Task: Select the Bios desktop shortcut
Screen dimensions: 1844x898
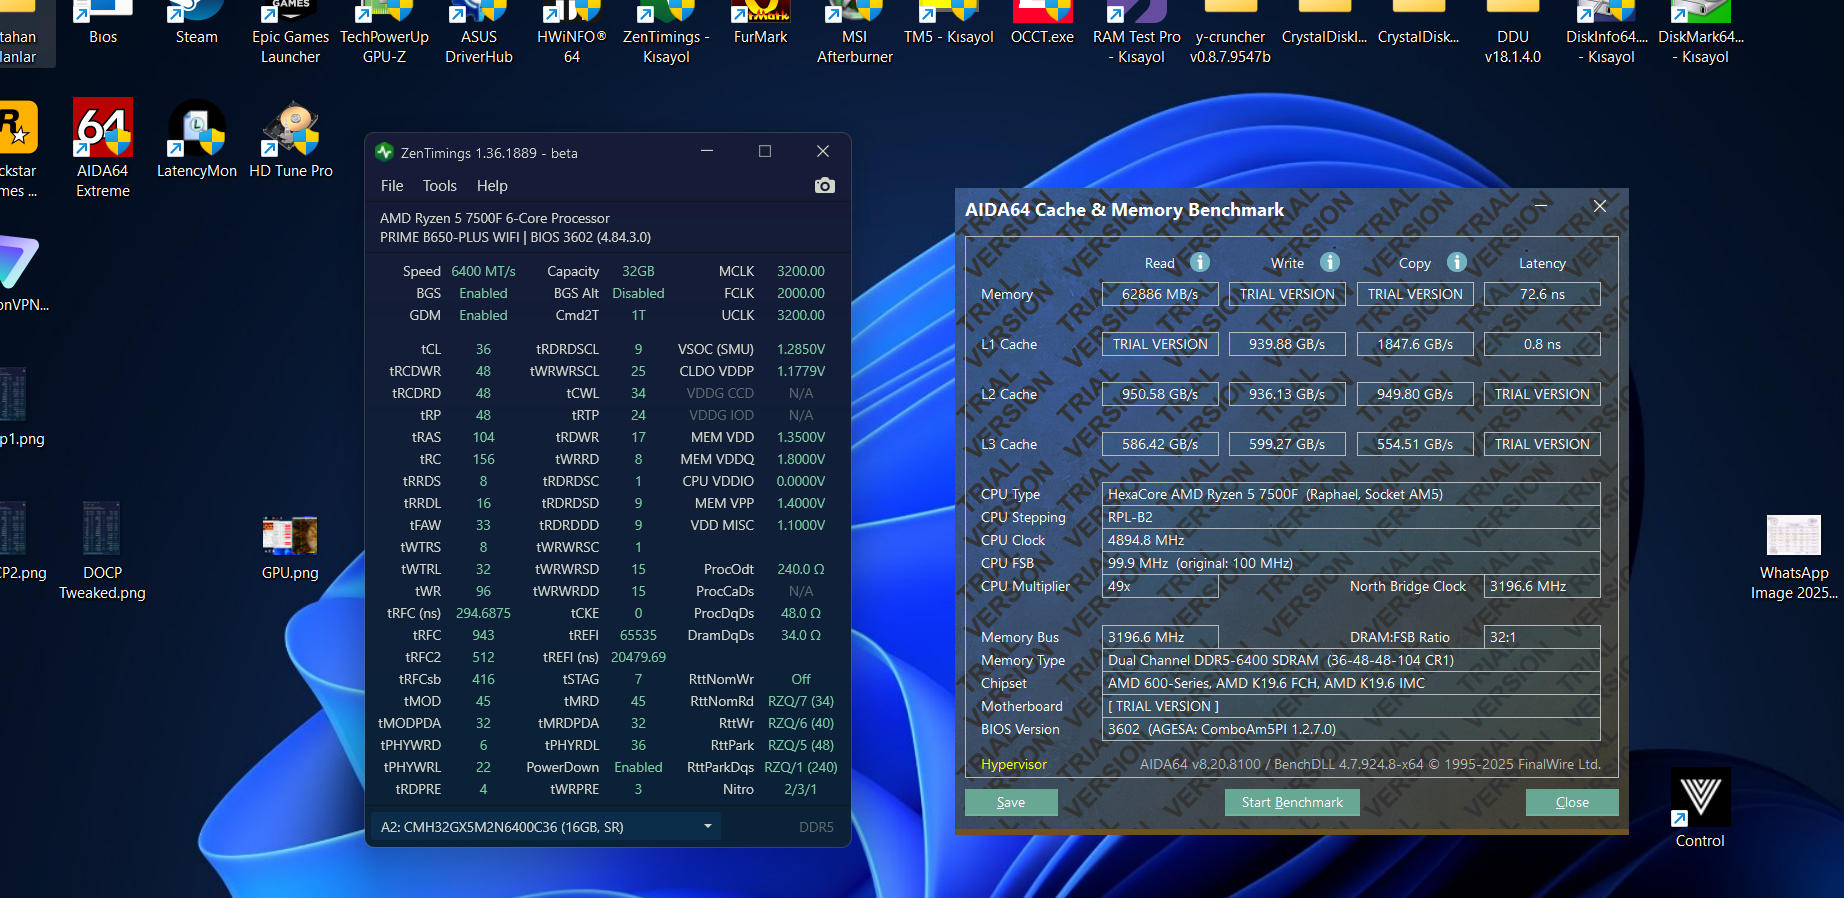Action: pyautogui.click(x=103, y=24)
